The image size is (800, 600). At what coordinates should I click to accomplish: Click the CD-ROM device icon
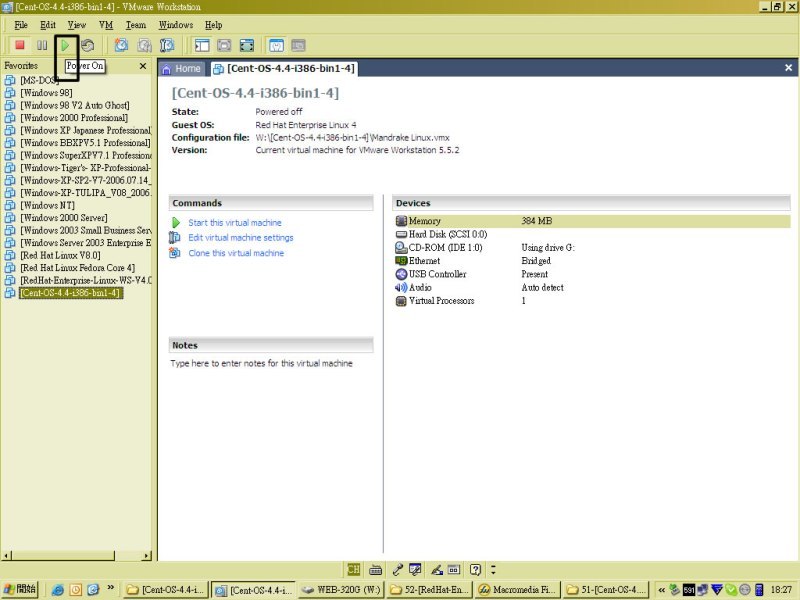[402, 247]
